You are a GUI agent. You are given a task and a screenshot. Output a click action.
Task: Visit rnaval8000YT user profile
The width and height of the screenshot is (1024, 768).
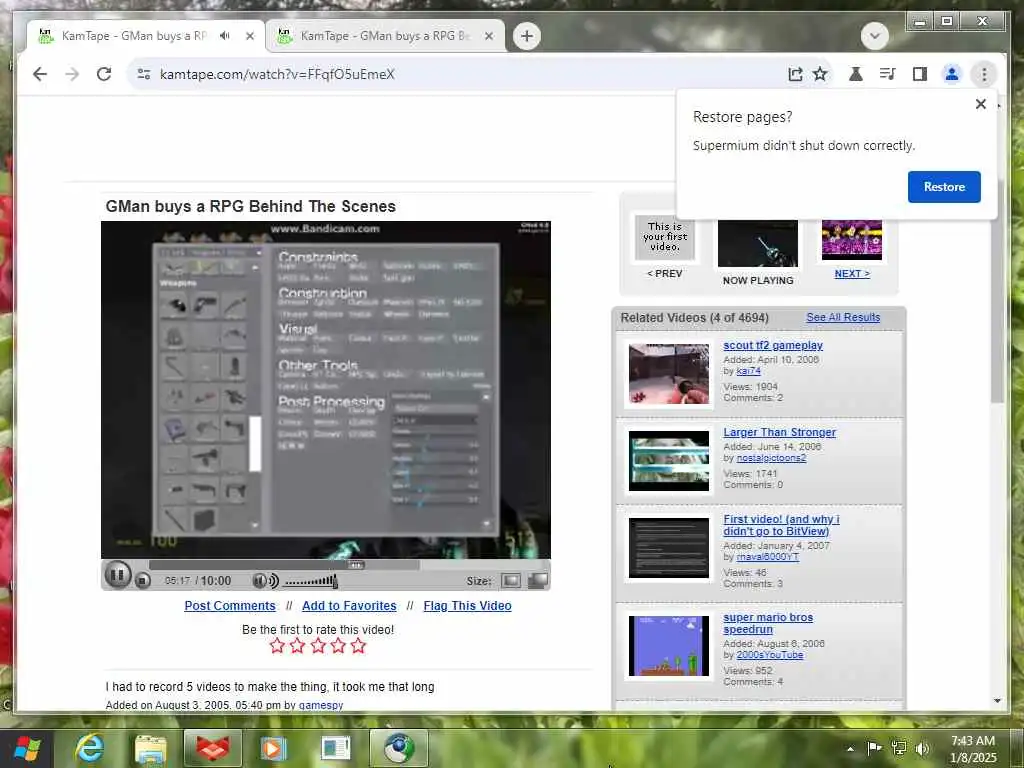click(x=767, y=557)
